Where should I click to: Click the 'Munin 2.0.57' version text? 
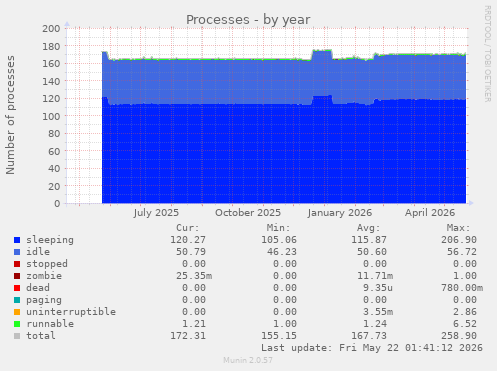coord(248,360)
